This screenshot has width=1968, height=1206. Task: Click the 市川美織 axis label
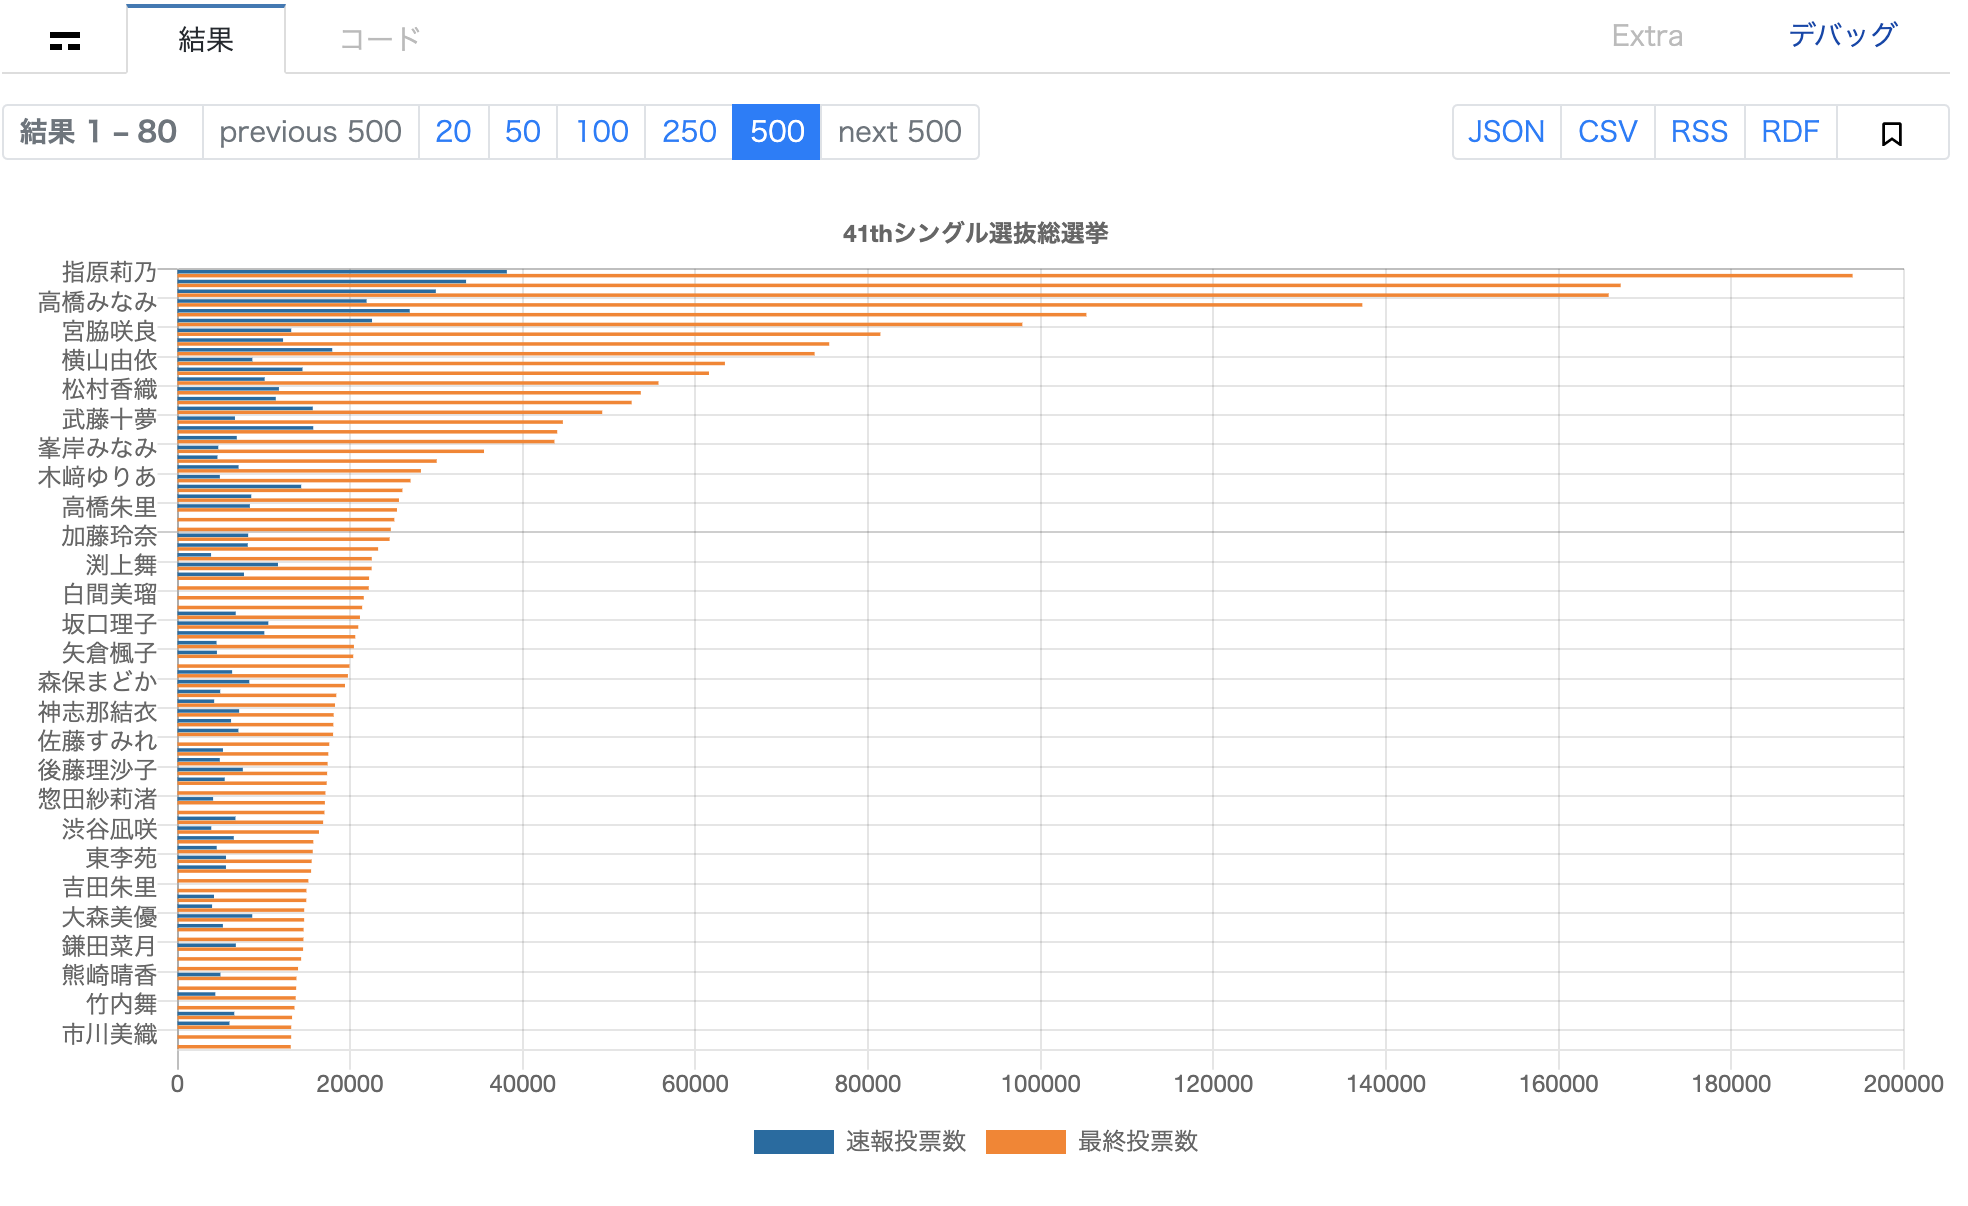tap(110, 1034)
